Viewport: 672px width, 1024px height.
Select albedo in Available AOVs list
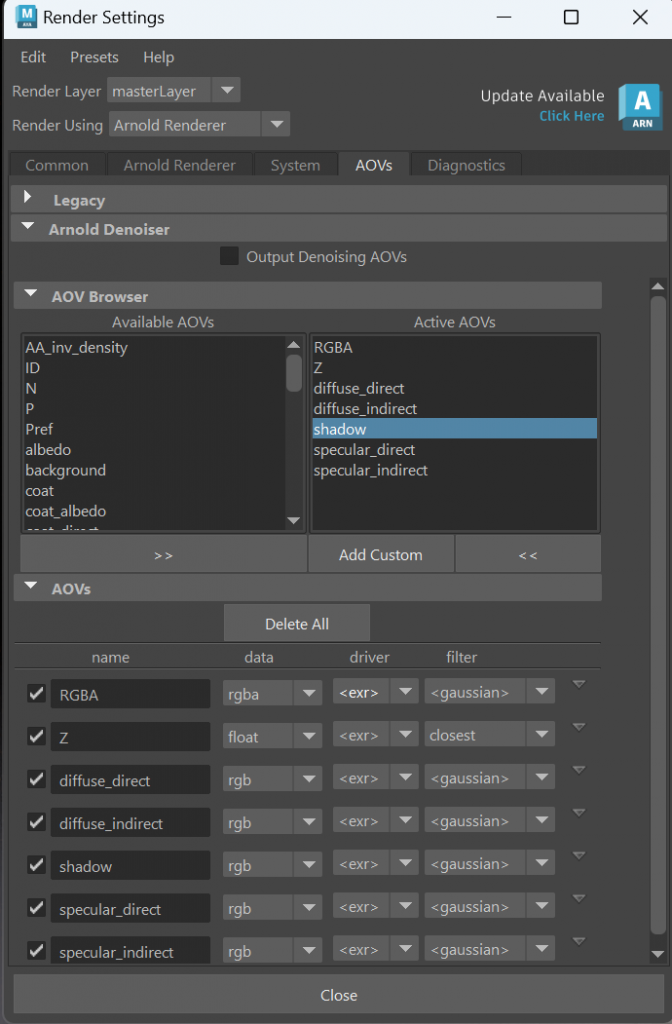154,449
